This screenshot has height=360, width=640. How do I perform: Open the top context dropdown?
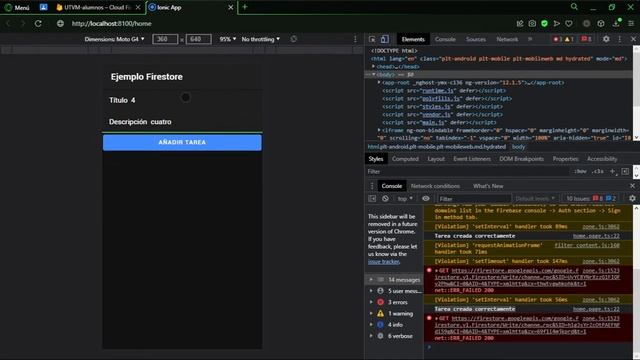[405, 198]
